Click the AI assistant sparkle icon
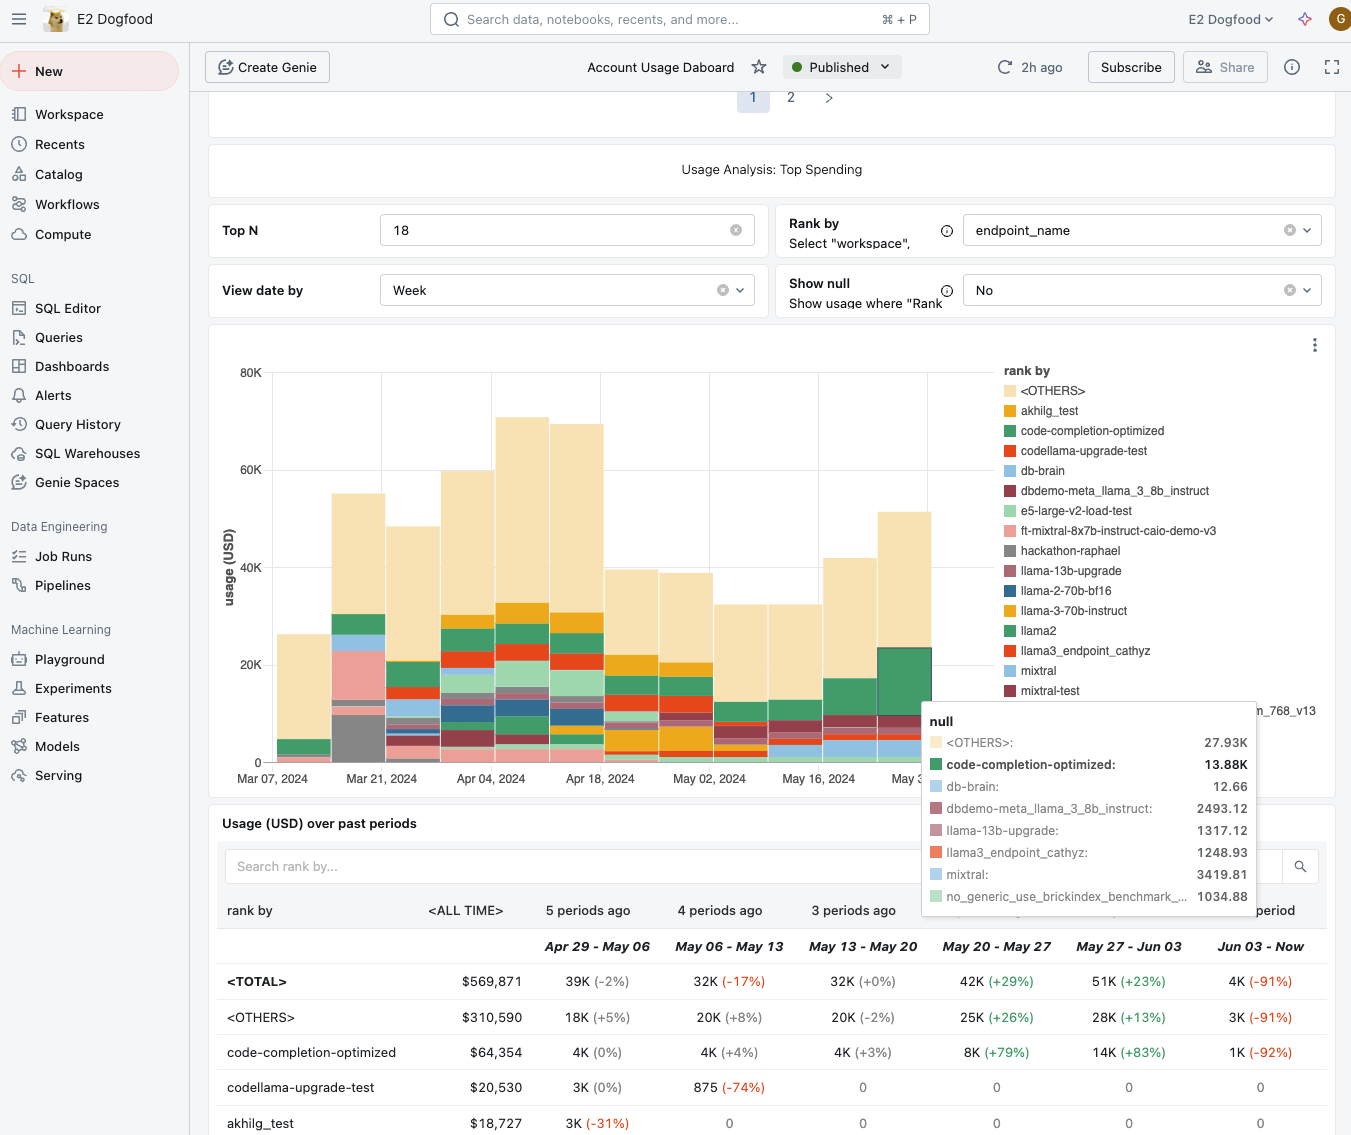The width and height of the screenshot is (1351, 1135). [1304, 19]
